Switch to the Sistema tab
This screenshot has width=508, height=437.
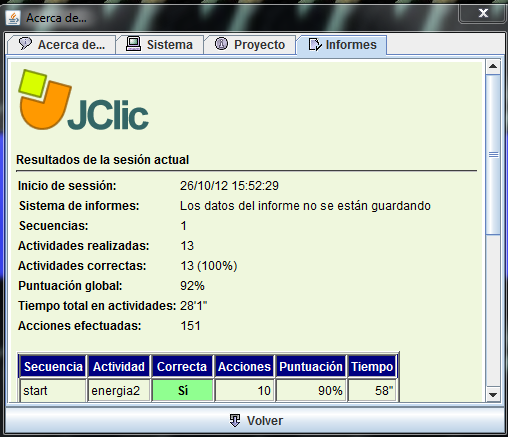click(160, 45)
